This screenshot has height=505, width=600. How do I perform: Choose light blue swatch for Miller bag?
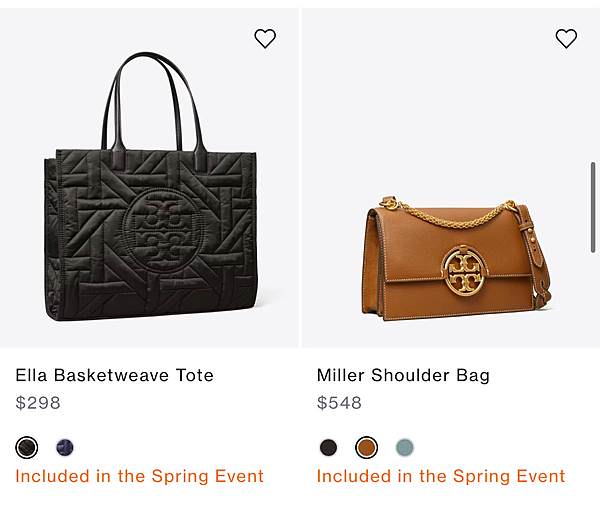point(404,447)
